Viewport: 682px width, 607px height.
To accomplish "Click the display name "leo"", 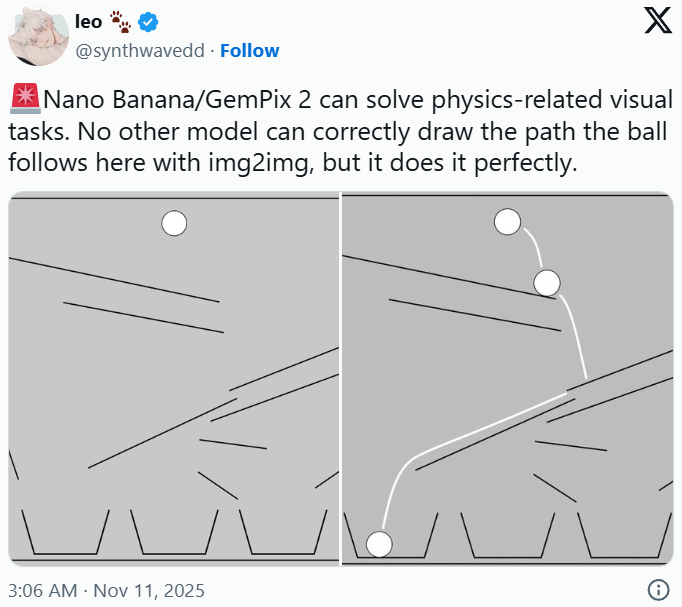I will pos(89,21).
